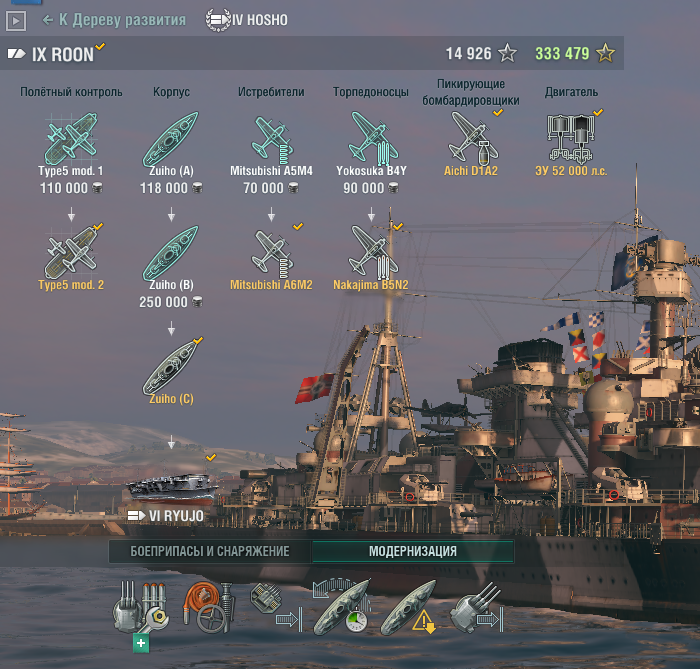Open previous ship IV HOSHO

point(247,20)
